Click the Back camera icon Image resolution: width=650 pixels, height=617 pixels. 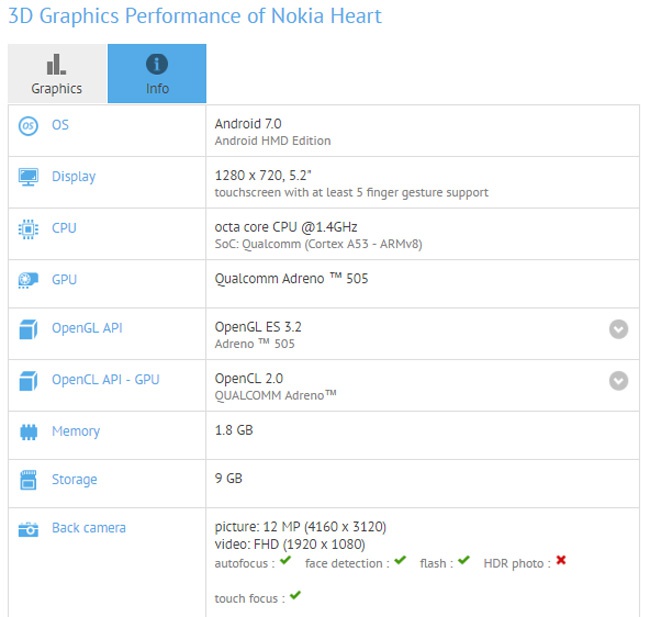click(28, 528)
